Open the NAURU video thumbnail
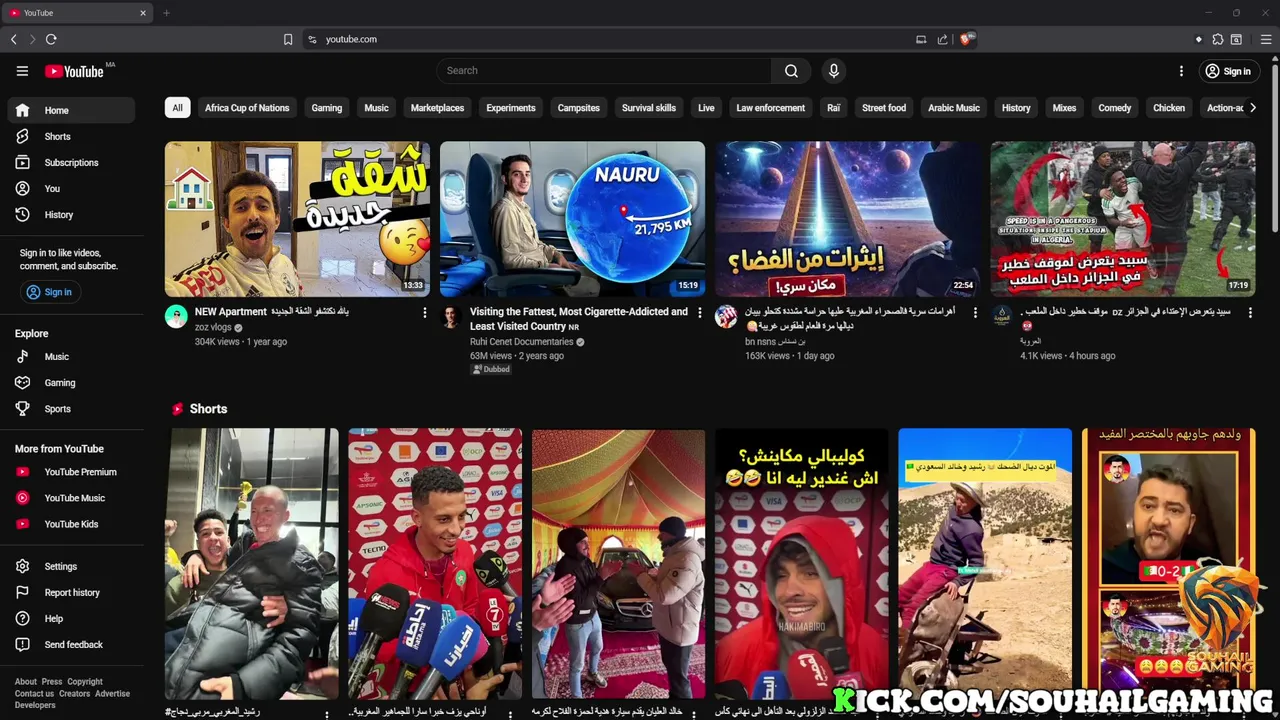Image resolution: width=1280 pixels, height=720 pixels. (572, 219)
